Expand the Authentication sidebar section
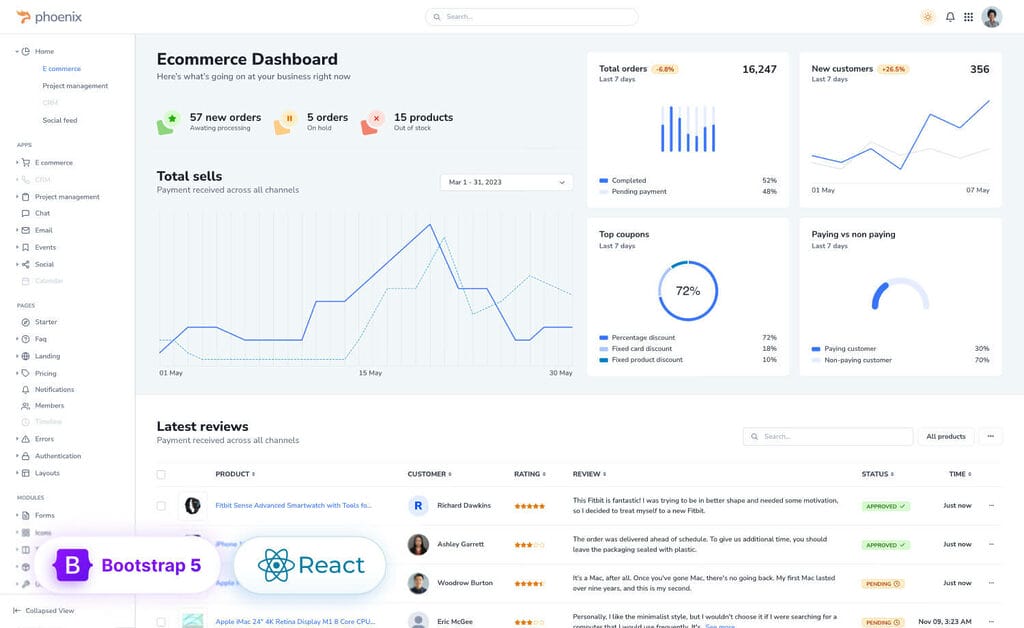1024x628 pixels. tap(17, 456)
